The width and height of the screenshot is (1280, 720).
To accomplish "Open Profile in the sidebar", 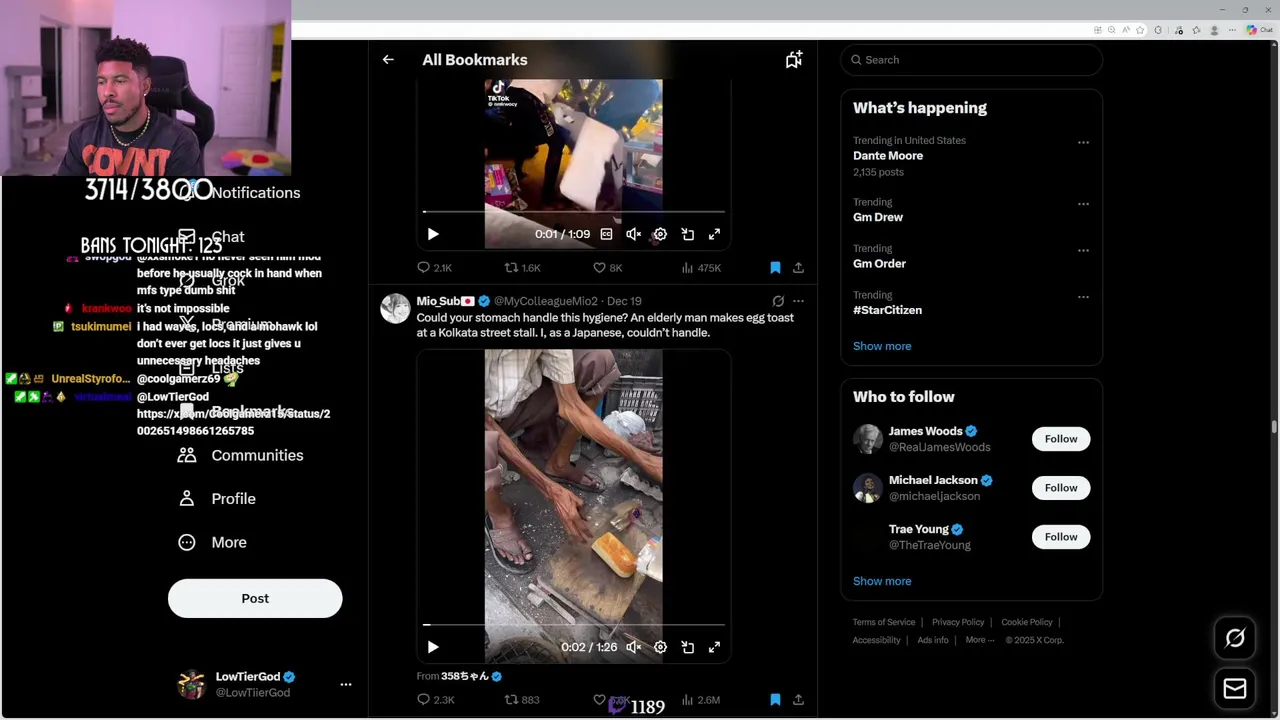I will [x=217, y=499].
